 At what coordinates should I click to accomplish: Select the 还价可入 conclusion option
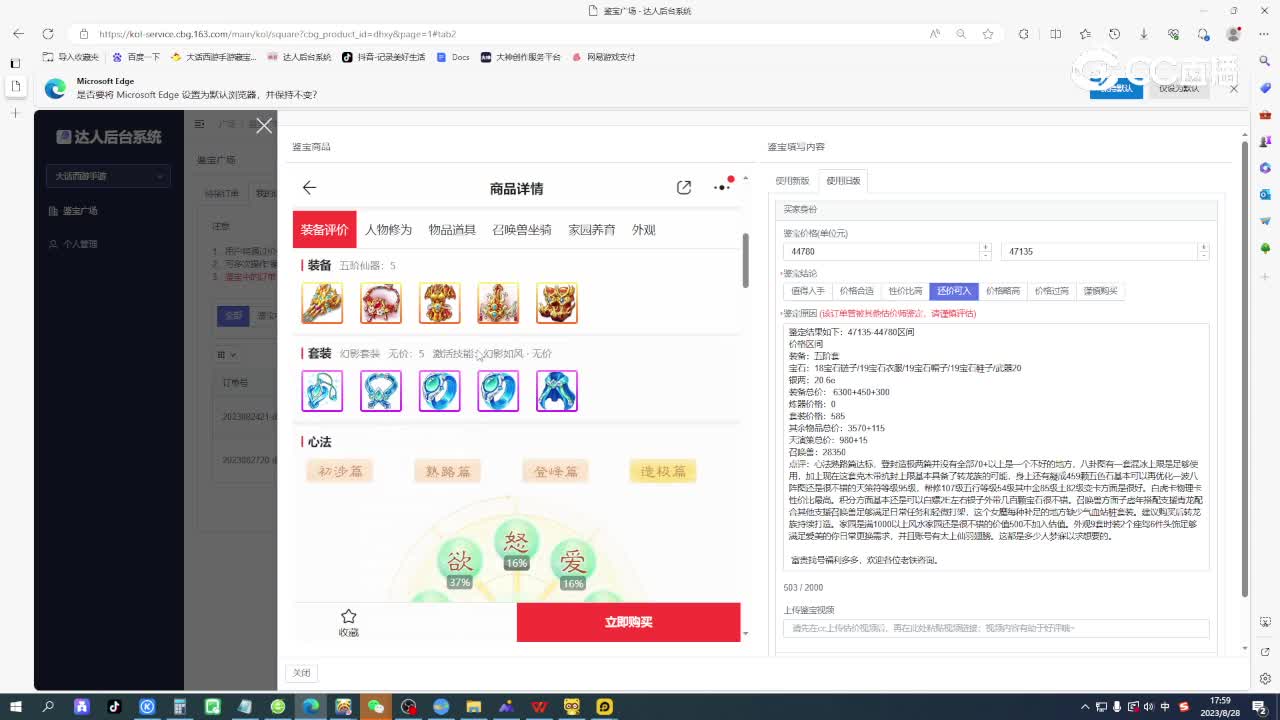tap(954, 291)
